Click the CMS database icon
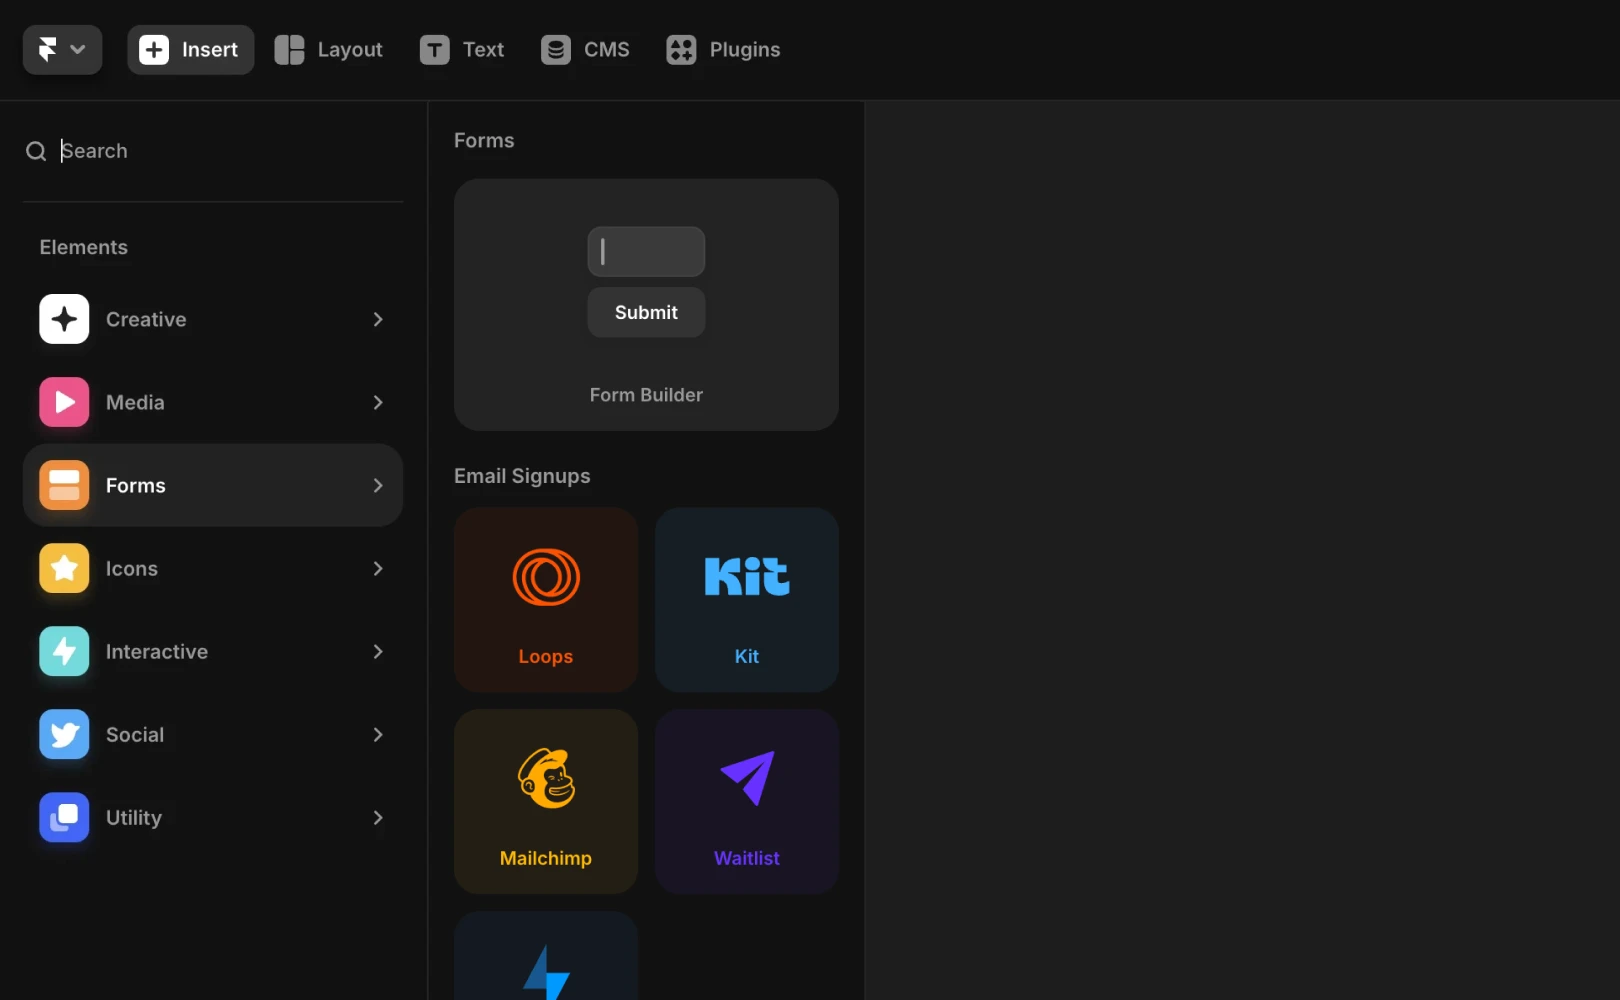 [556, 50]
